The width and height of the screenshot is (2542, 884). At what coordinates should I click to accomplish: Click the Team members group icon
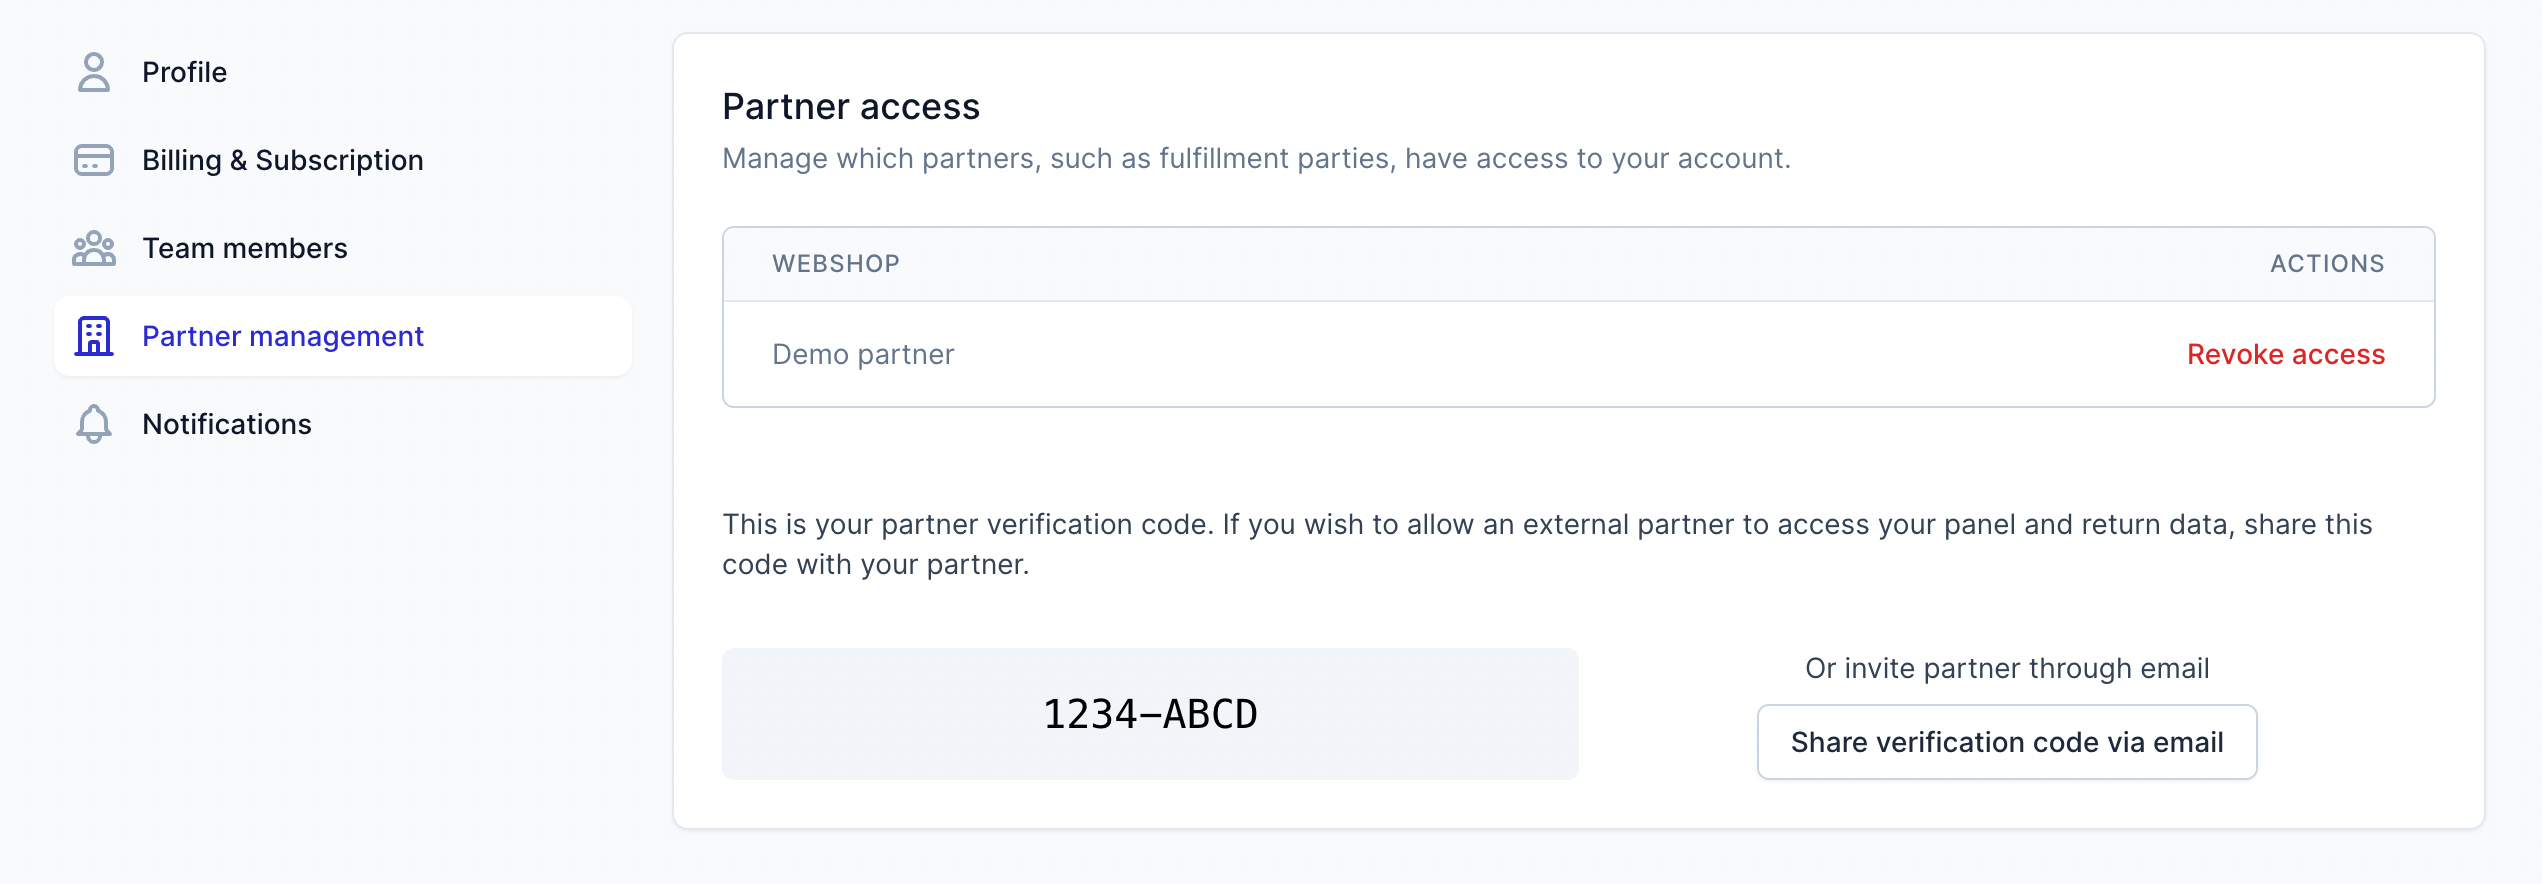tap(94, 248)
